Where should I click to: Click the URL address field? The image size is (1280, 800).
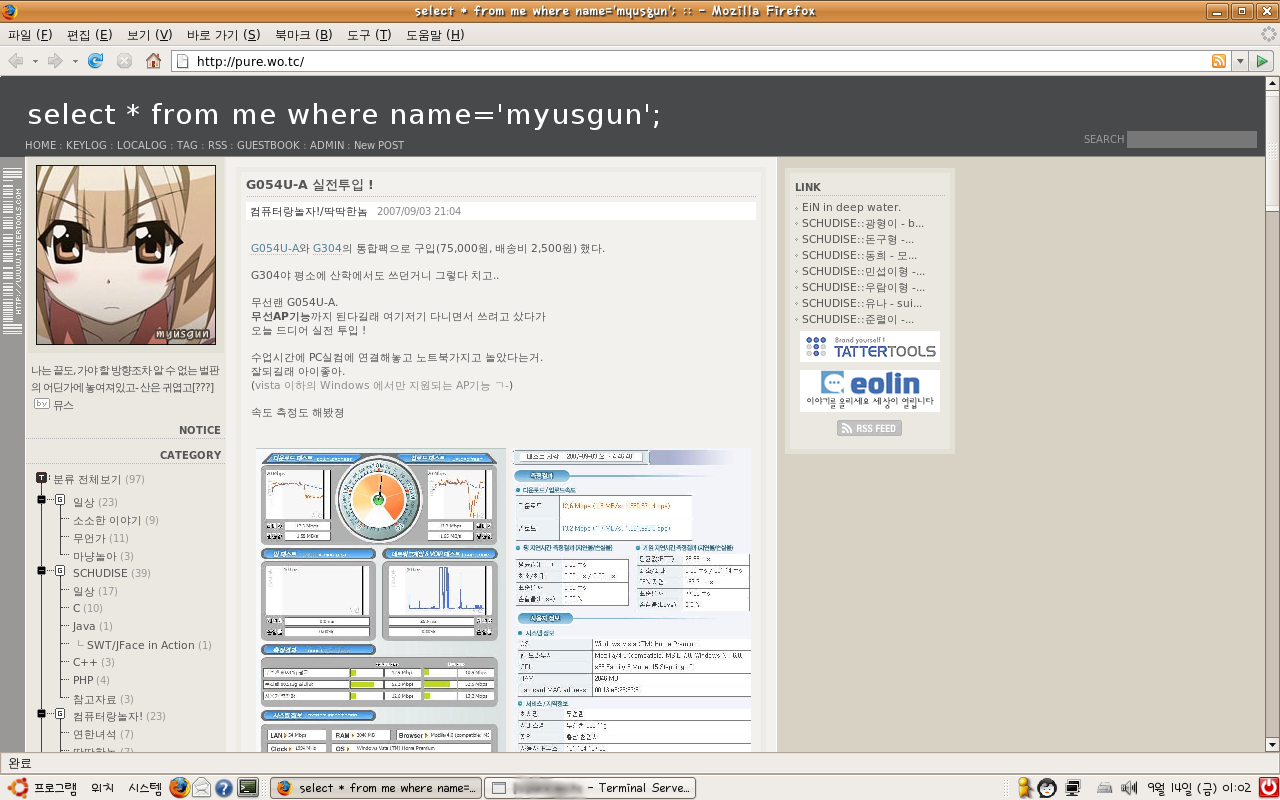coord(700,61)
